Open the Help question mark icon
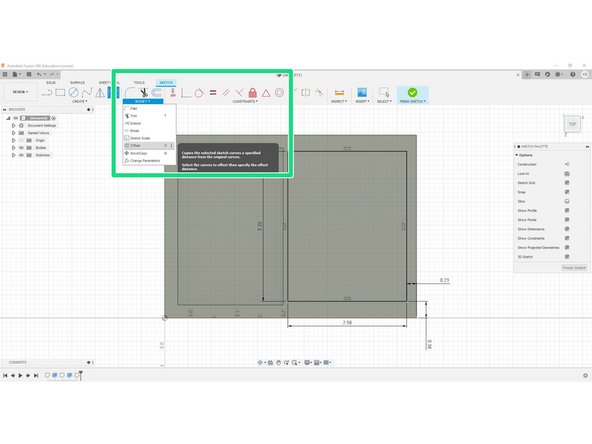 [573, 74]
